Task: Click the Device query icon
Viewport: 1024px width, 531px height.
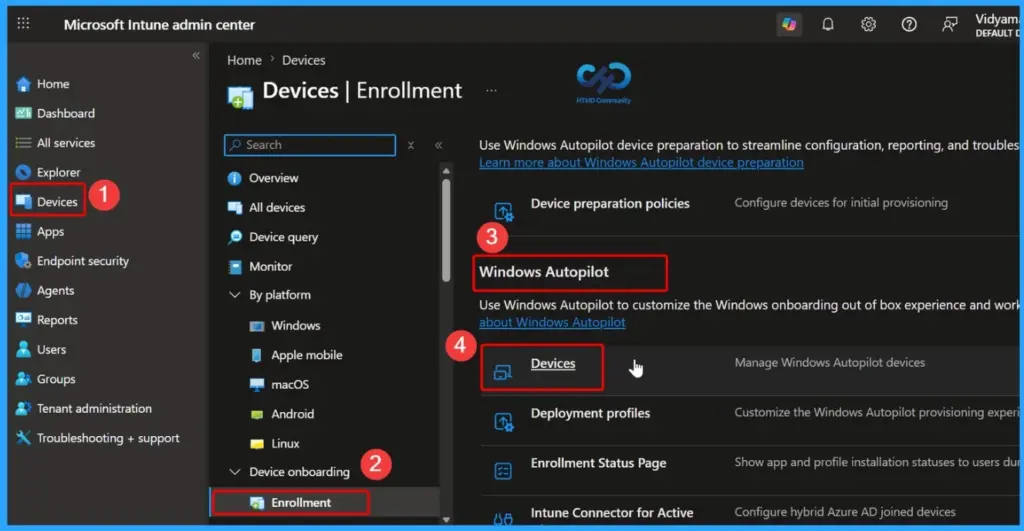Action: click(x=234, y=237)
